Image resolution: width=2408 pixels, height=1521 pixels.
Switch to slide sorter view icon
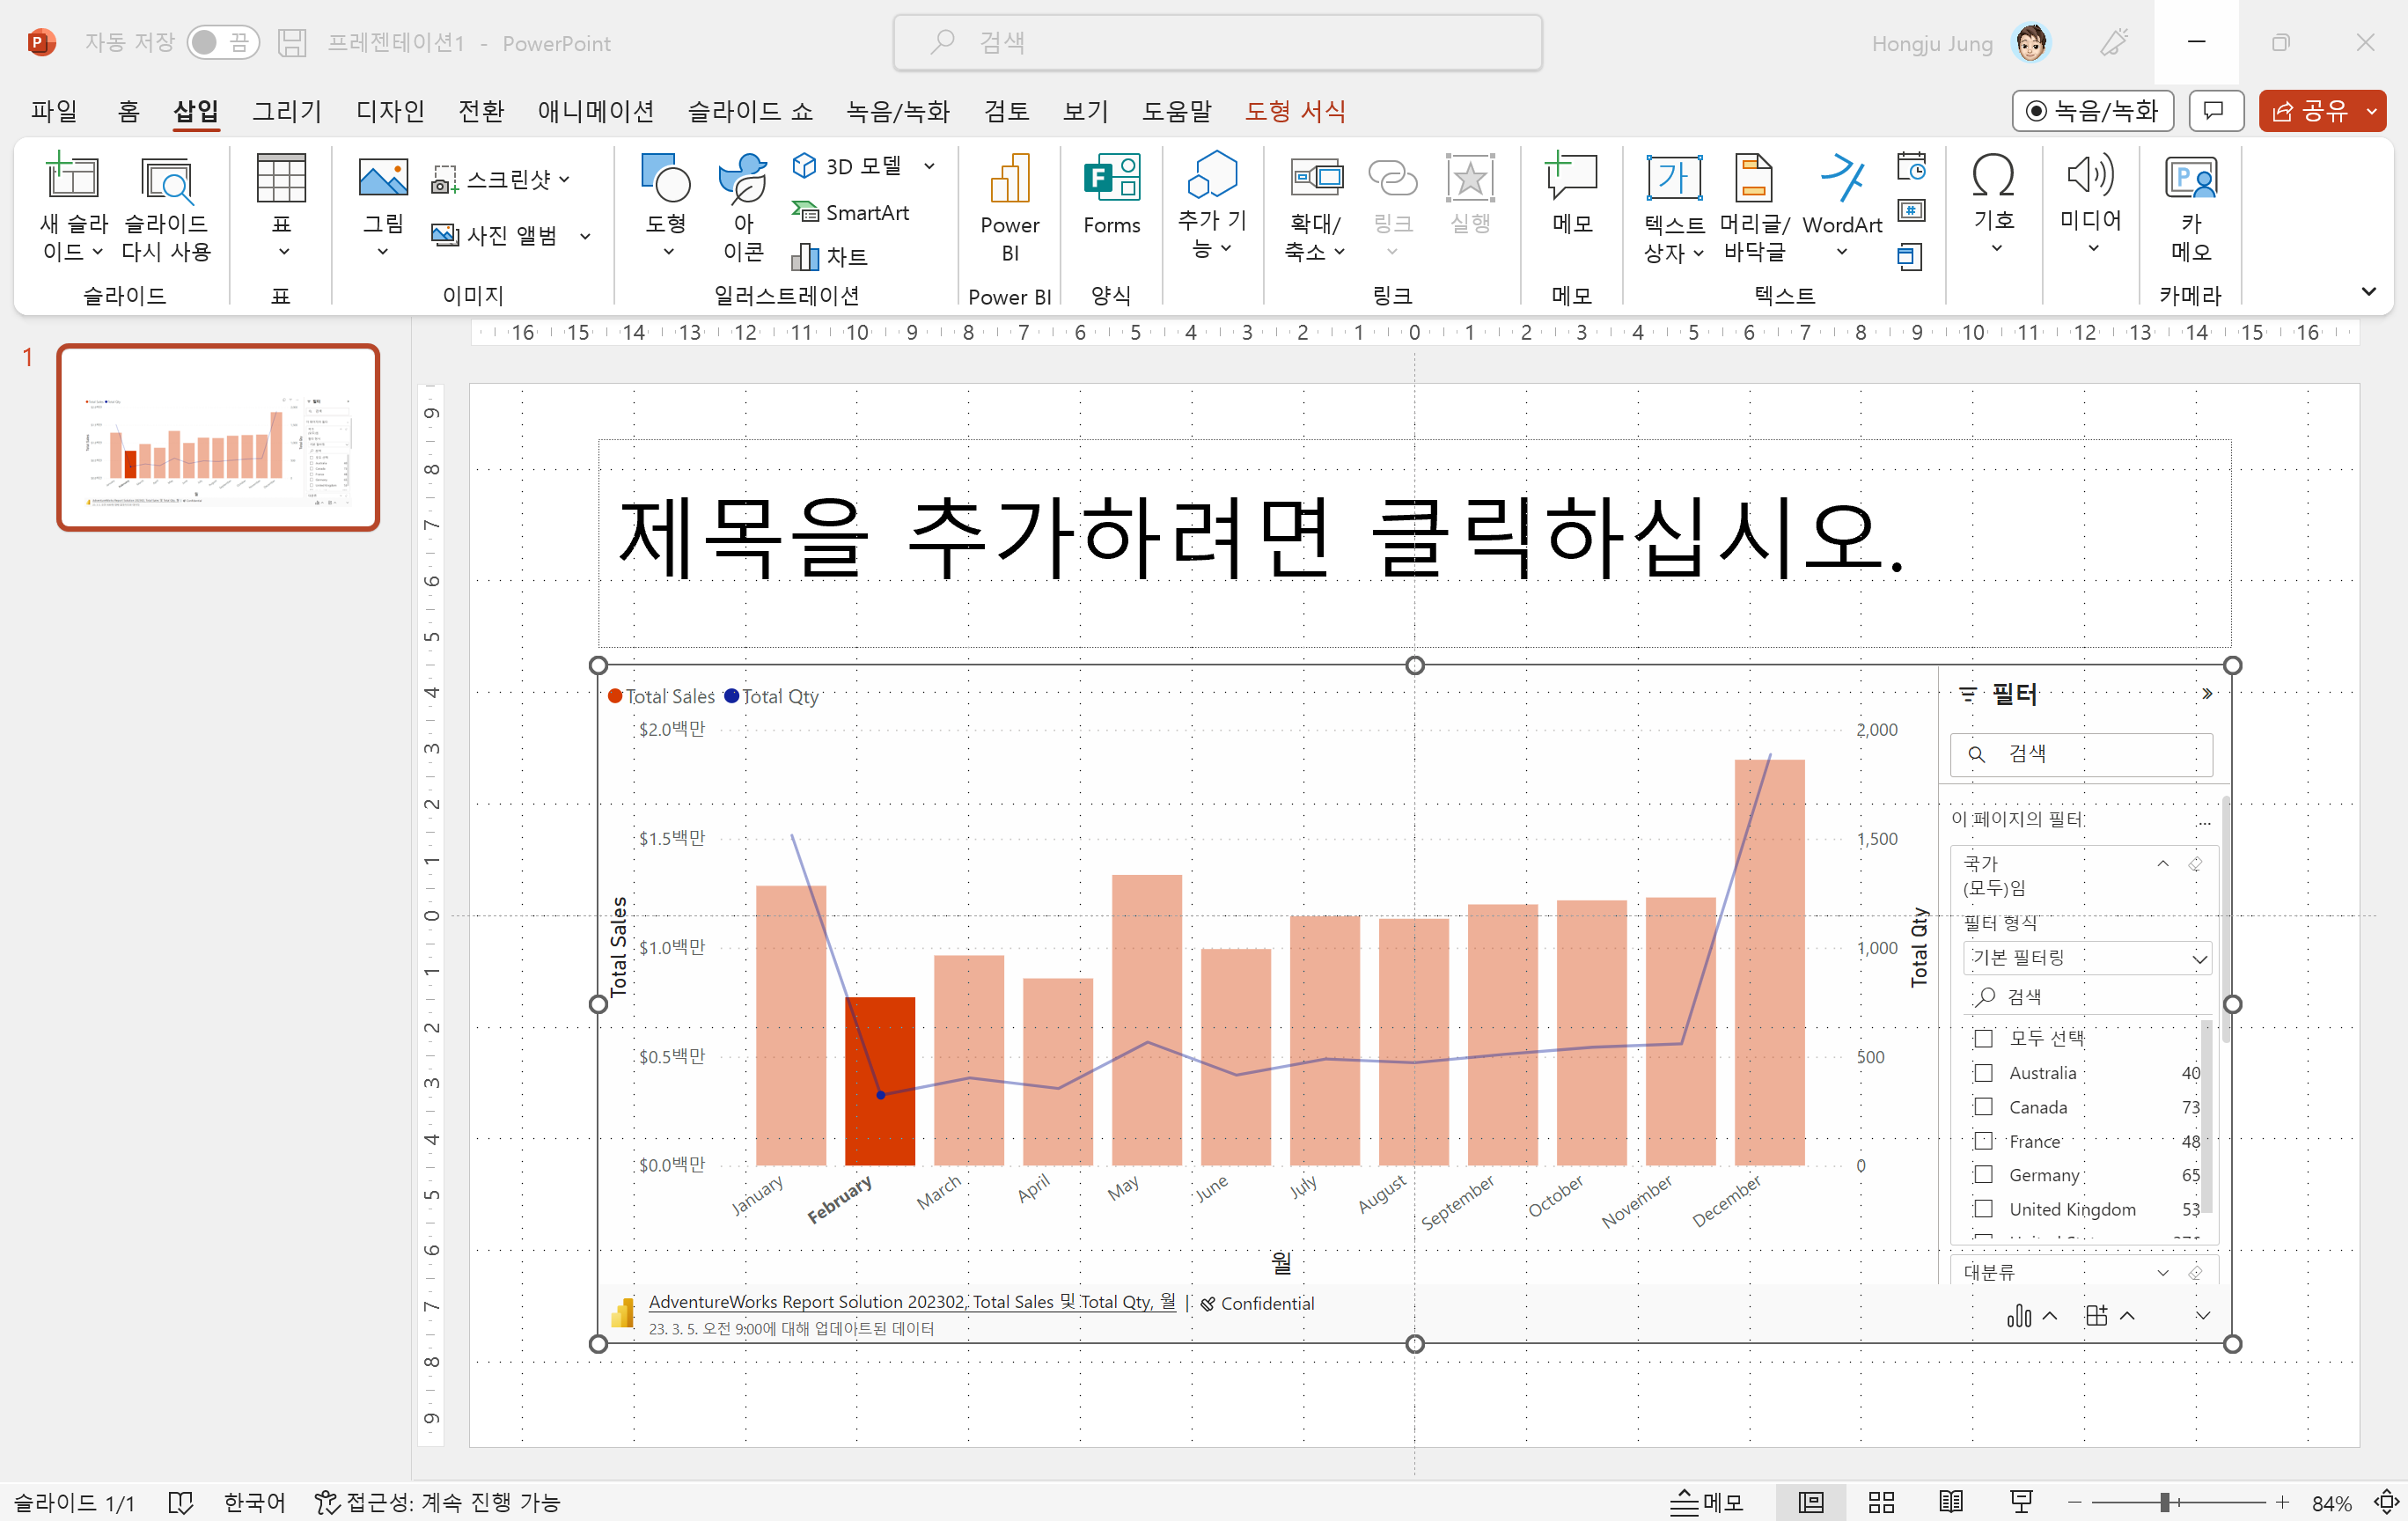coord(1881,1501)
